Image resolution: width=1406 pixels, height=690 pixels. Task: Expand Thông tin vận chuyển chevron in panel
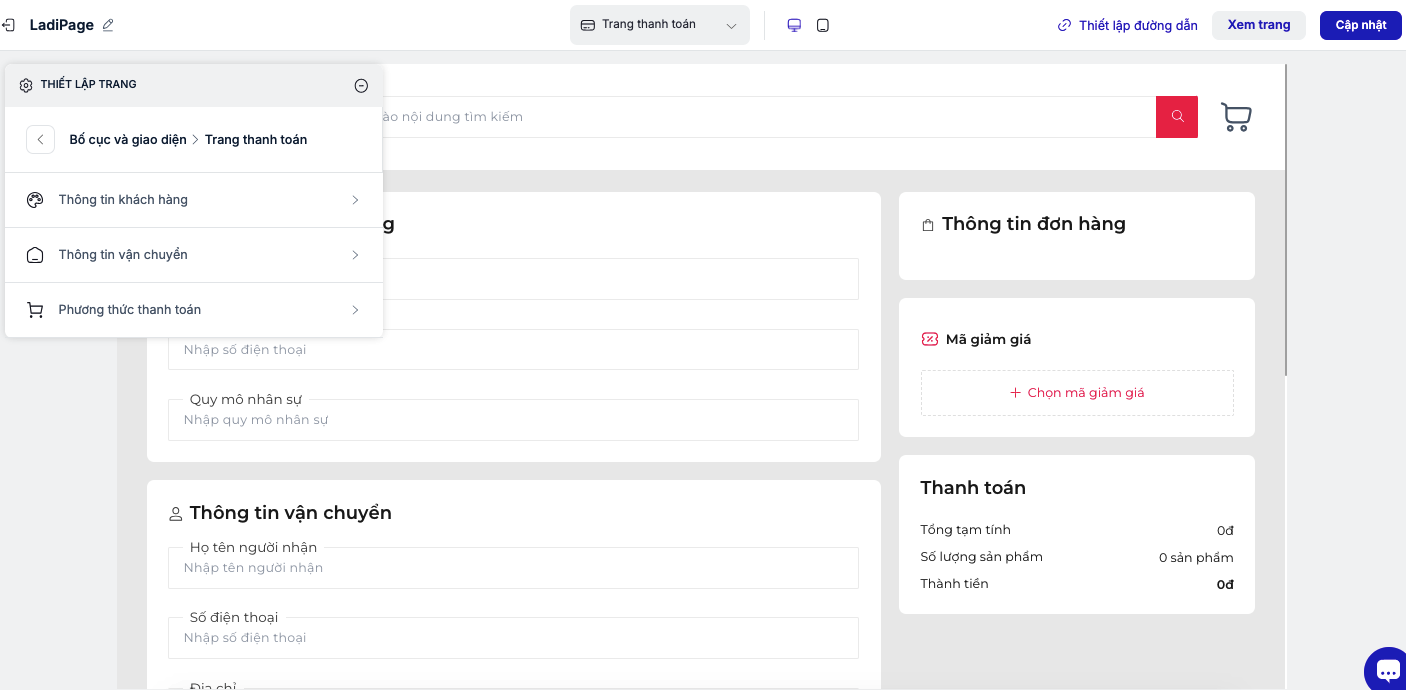pos(355,255)
